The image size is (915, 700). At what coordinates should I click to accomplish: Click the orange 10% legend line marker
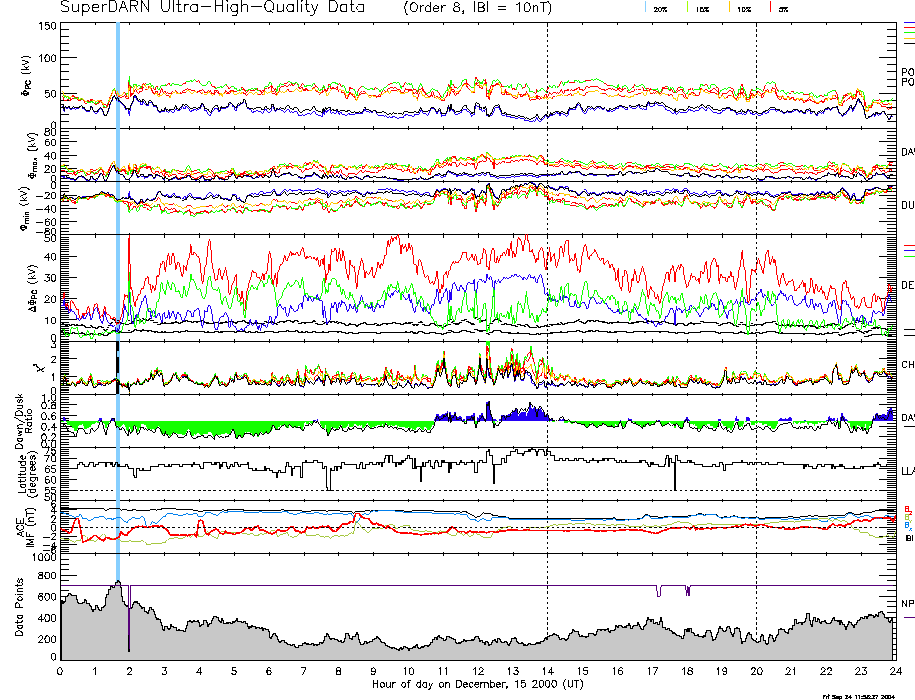coord(729,8)
